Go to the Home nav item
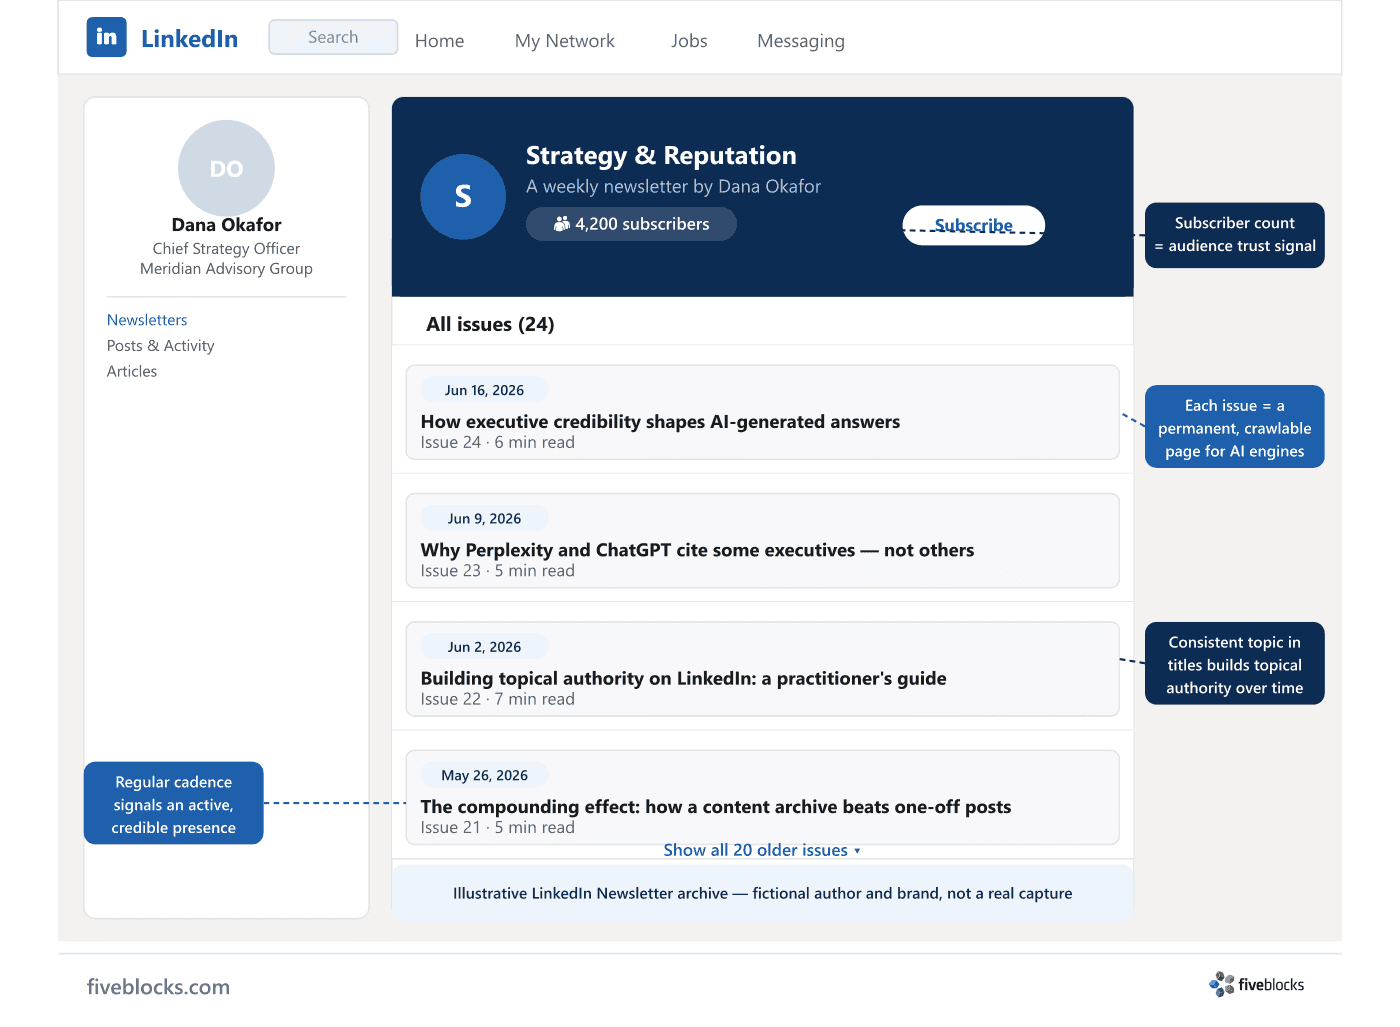 tap(439, 41)
